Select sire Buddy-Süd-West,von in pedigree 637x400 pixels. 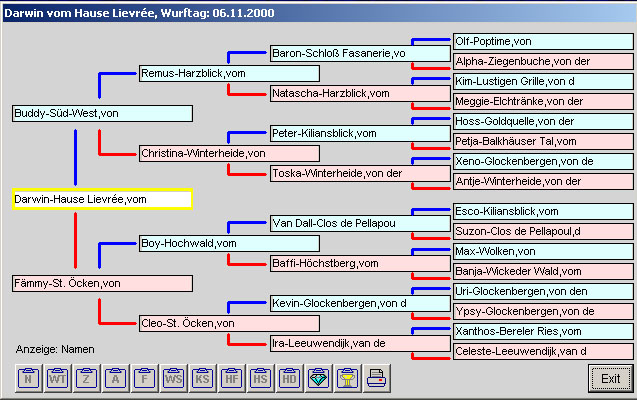101,114
